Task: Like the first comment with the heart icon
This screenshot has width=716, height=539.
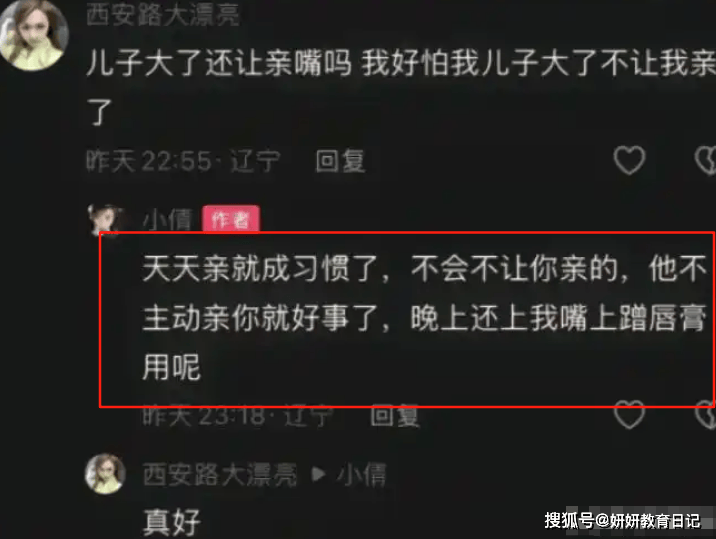Action: 629,160
